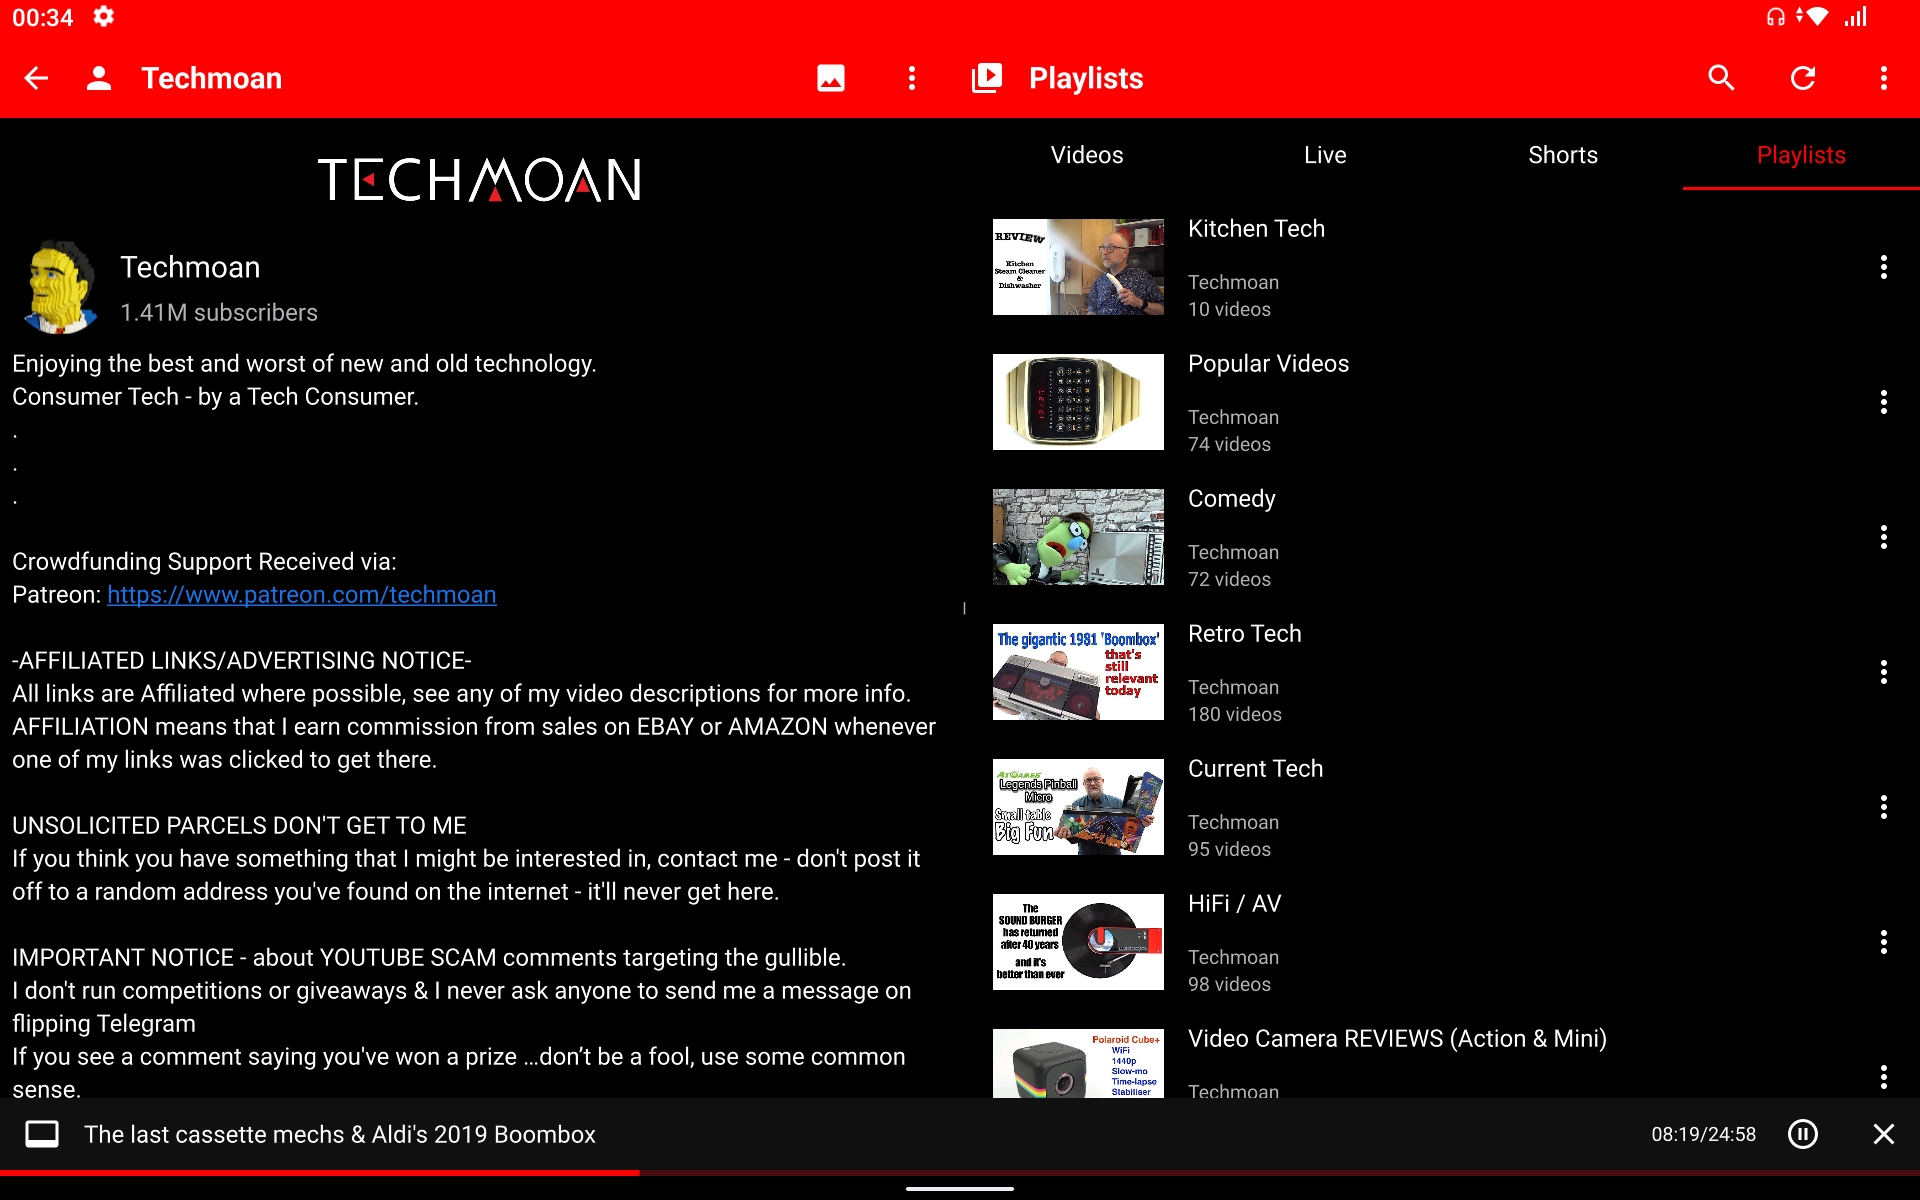Pause the mini player playback
This screenshot has width=1920, height=1200.
click(x=1803, y=1134)
